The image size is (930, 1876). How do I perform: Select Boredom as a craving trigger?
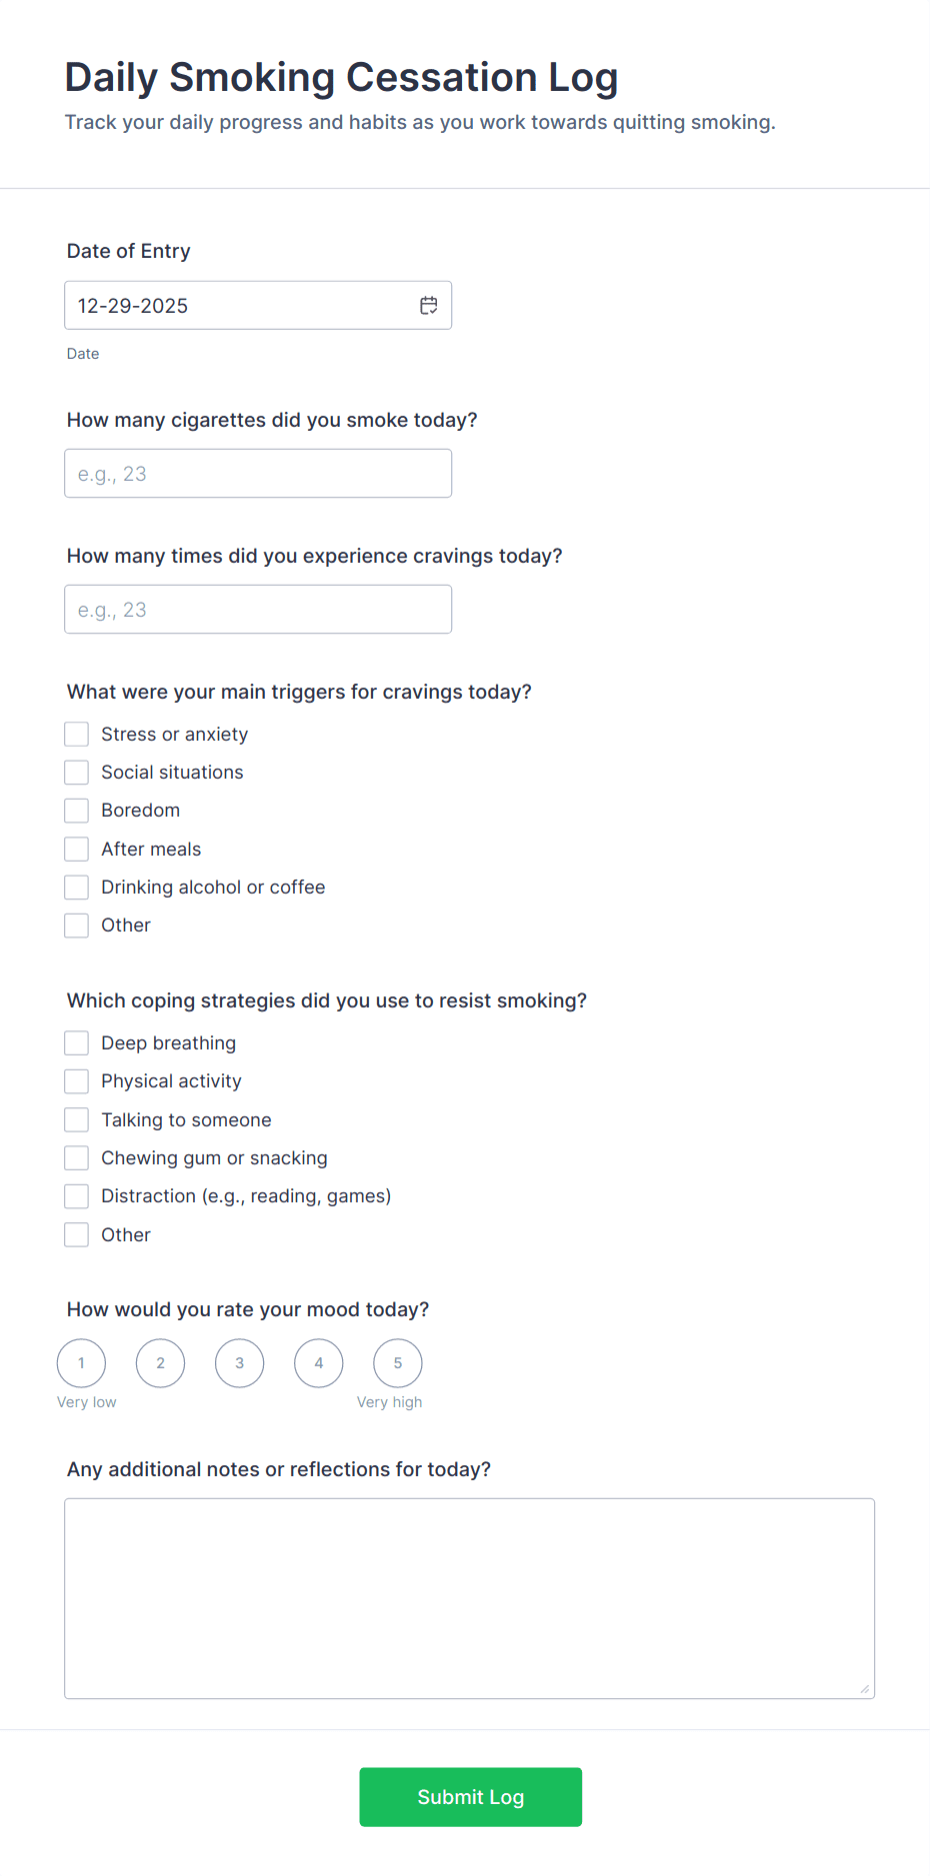[x=76, y=810]
